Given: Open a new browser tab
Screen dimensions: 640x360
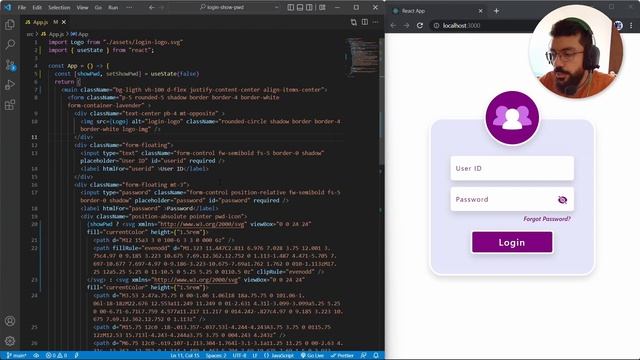Looking at the screenshot, I should (496, 11).
